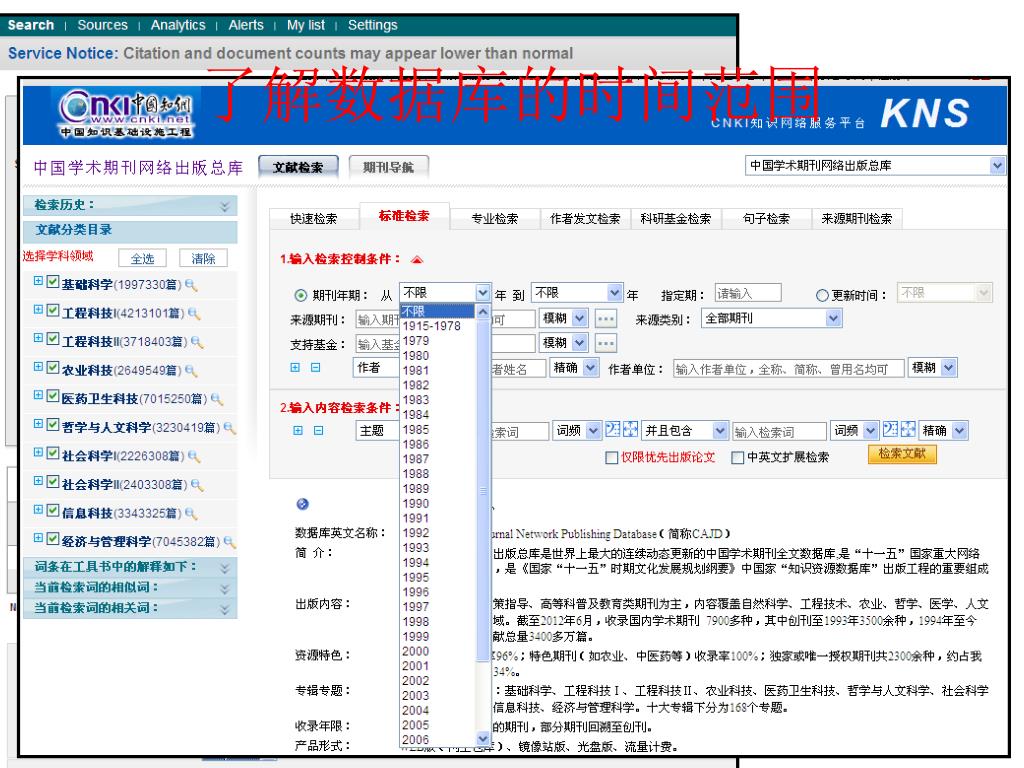Switch to 句子检索 tab
The height and width of the screenshot is (768, 1024).
[767, 219]
